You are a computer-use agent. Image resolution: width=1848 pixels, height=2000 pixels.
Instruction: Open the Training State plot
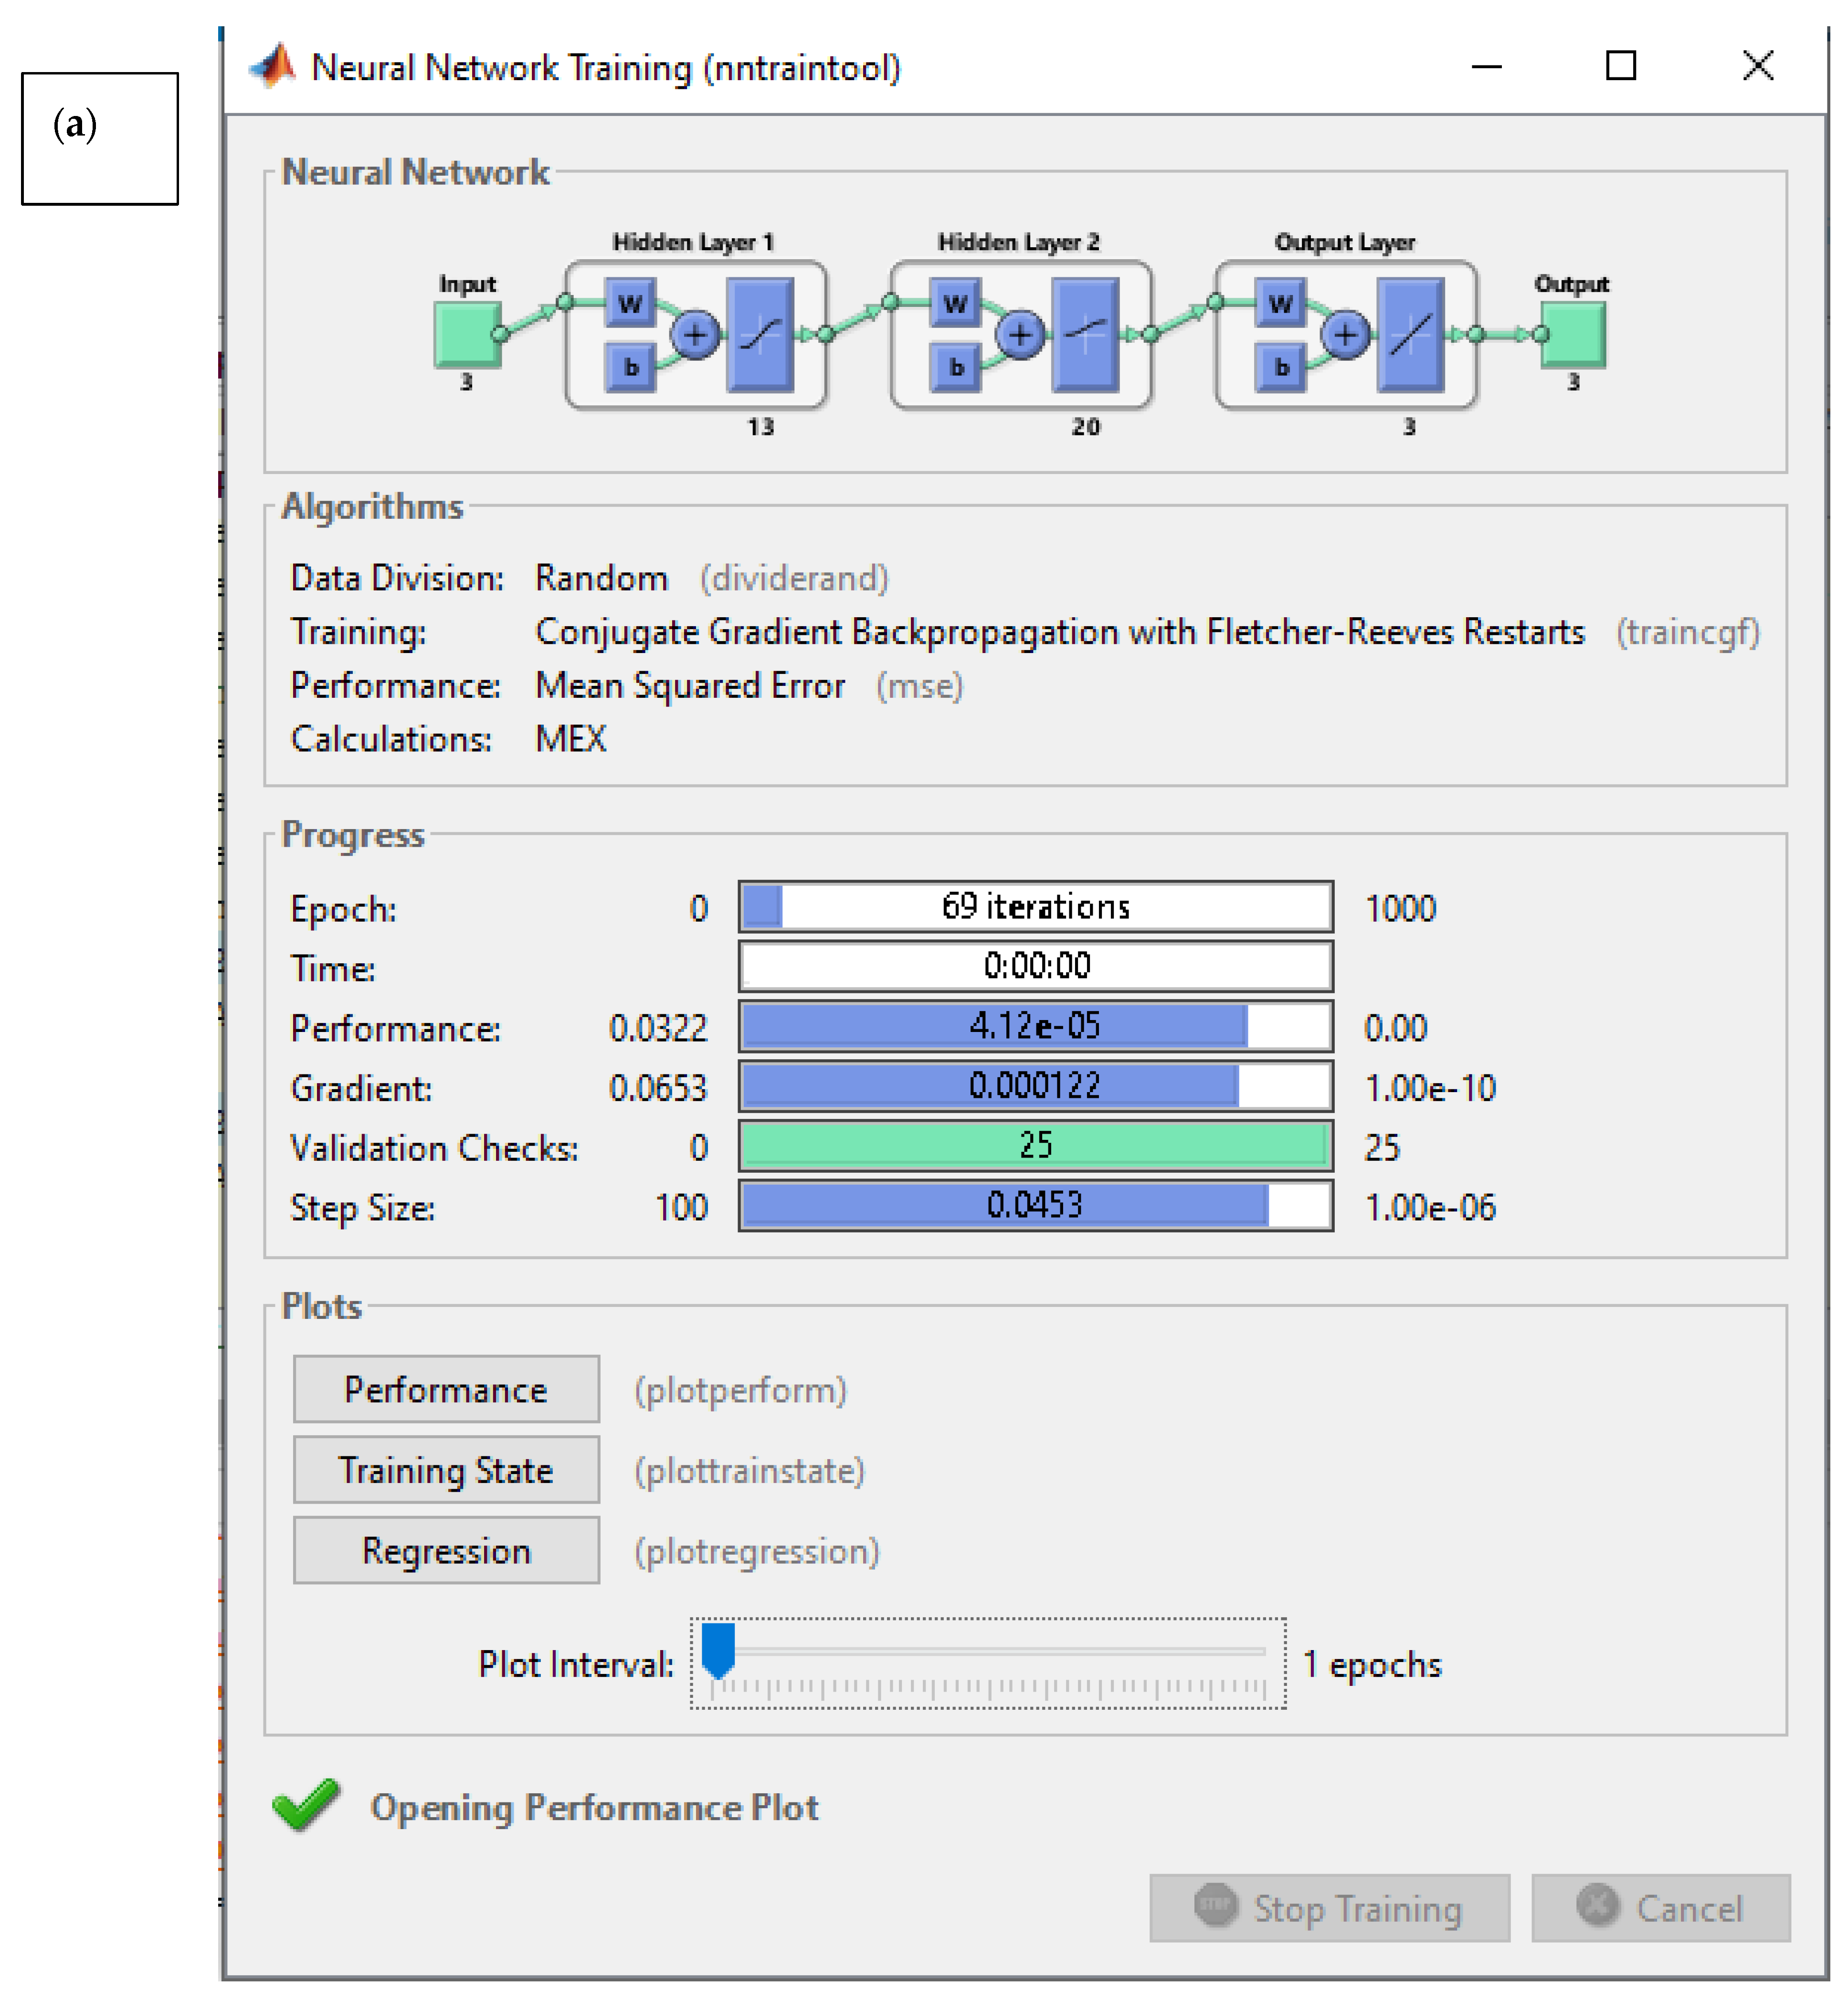click(446, 1469)
